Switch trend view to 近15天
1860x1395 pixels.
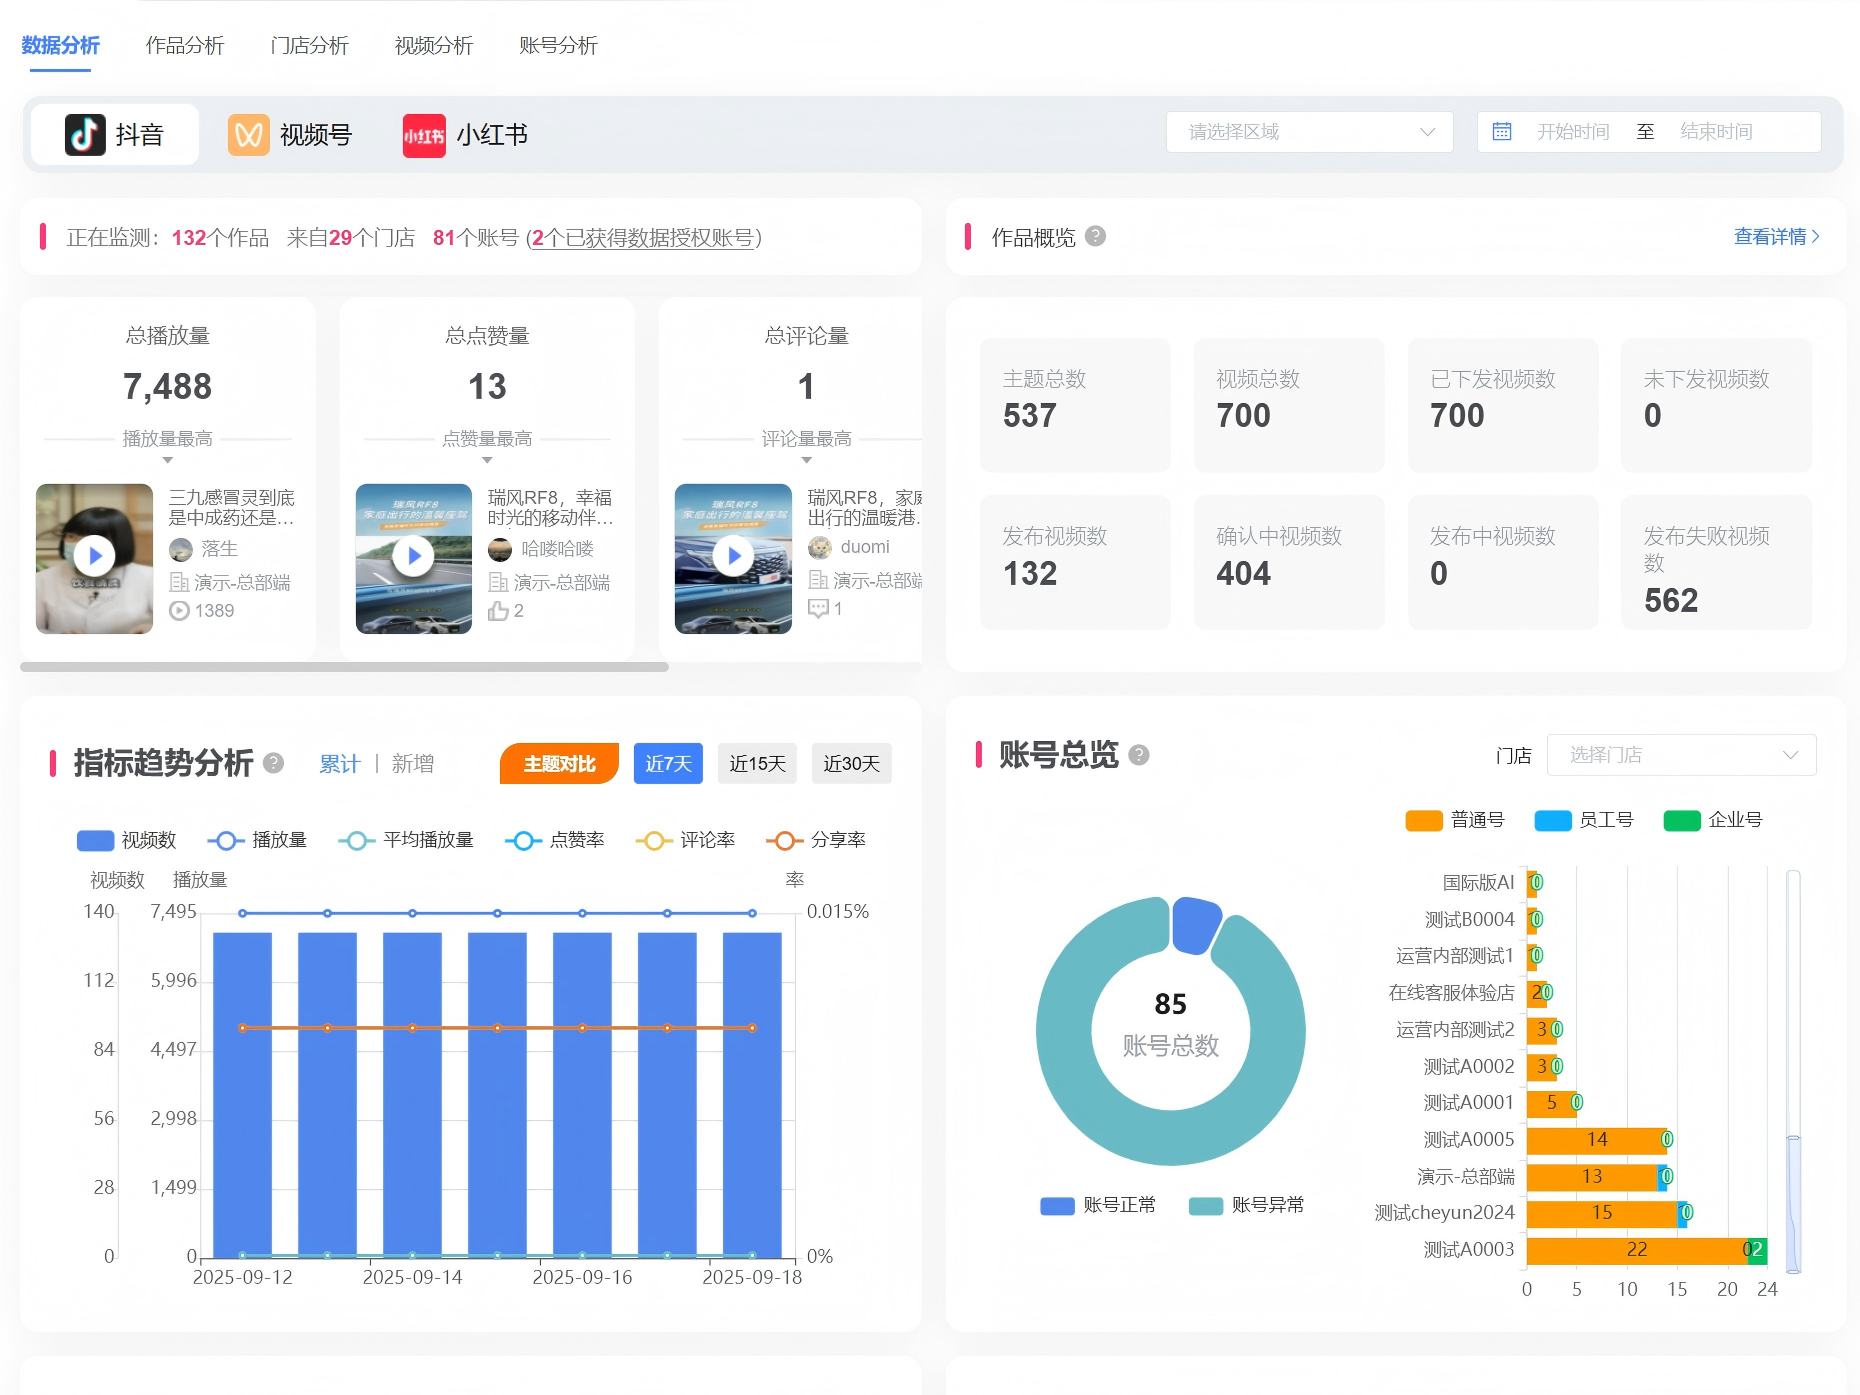[757, 763]
